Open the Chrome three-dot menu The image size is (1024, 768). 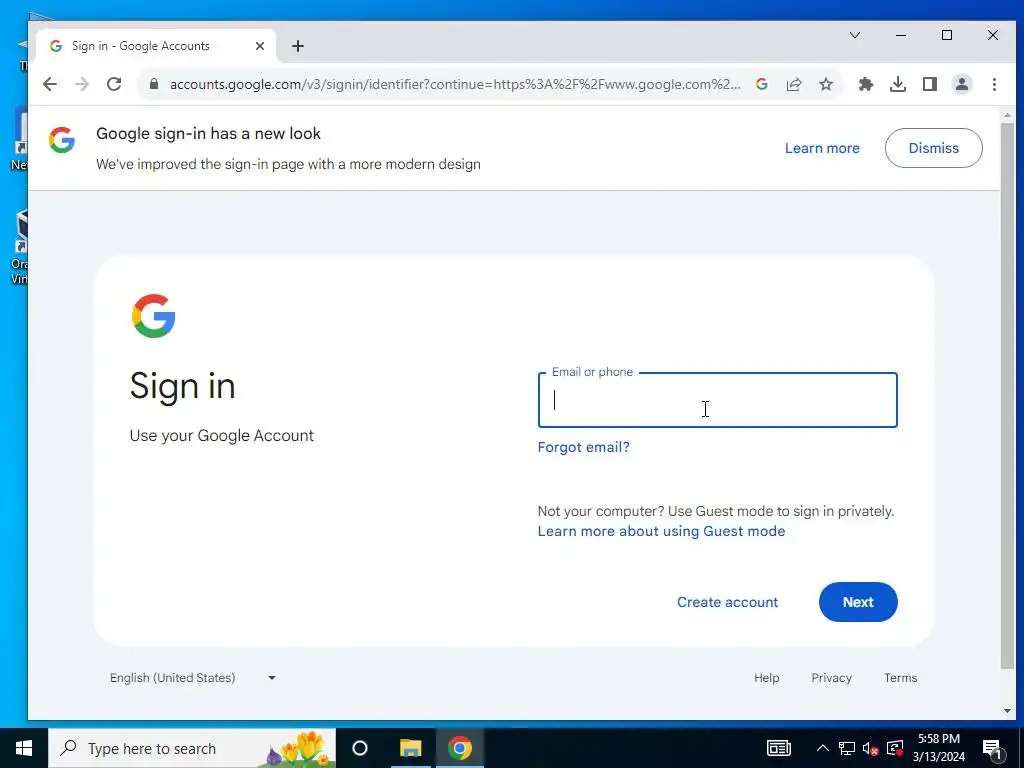[x=994, y=84]
